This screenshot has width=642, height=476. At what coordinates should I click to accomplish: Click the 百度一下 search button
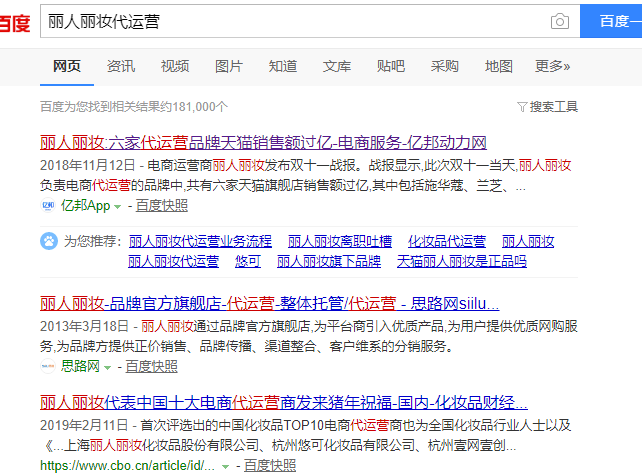[x=611, y=21]
